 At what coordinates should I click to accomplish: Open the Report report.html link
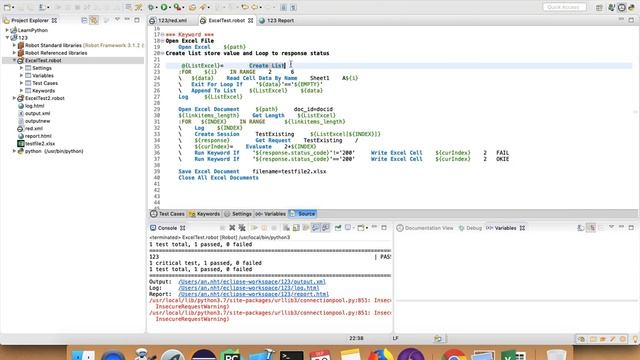coord(253,294)
